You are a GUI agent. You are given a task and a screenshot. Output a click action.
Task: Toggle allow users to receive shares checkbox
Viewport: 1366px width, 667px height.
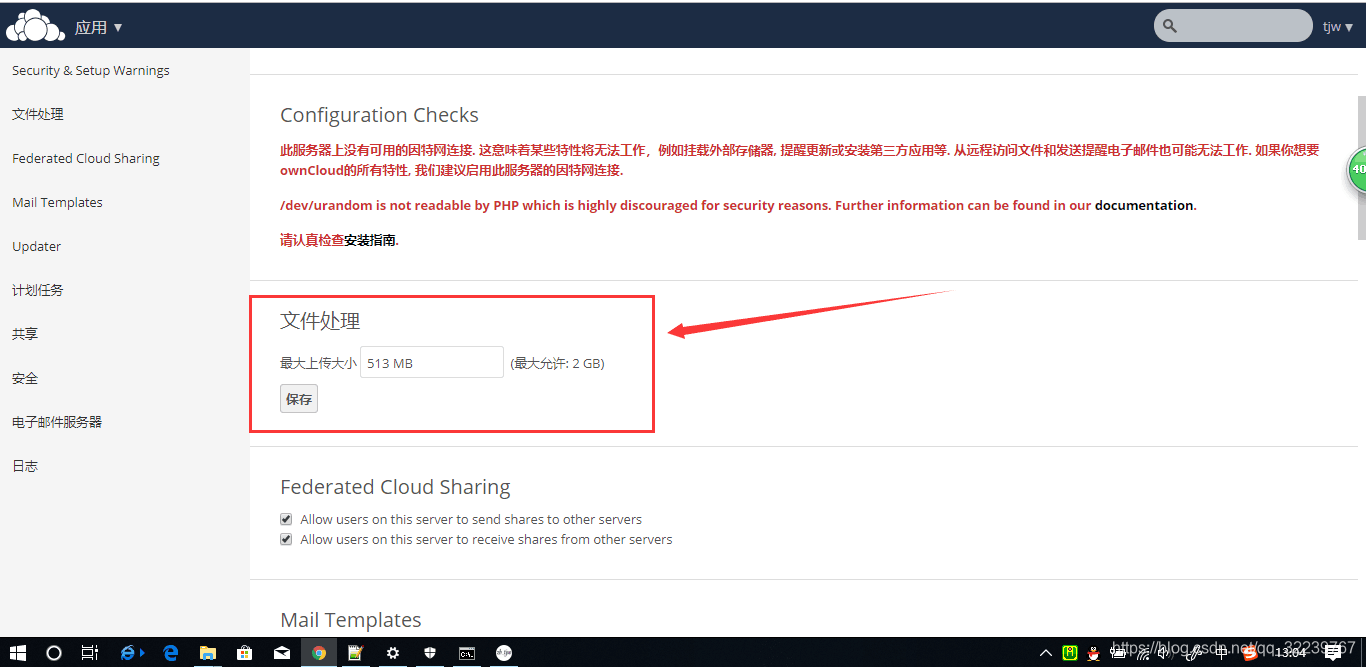point(286,539)
